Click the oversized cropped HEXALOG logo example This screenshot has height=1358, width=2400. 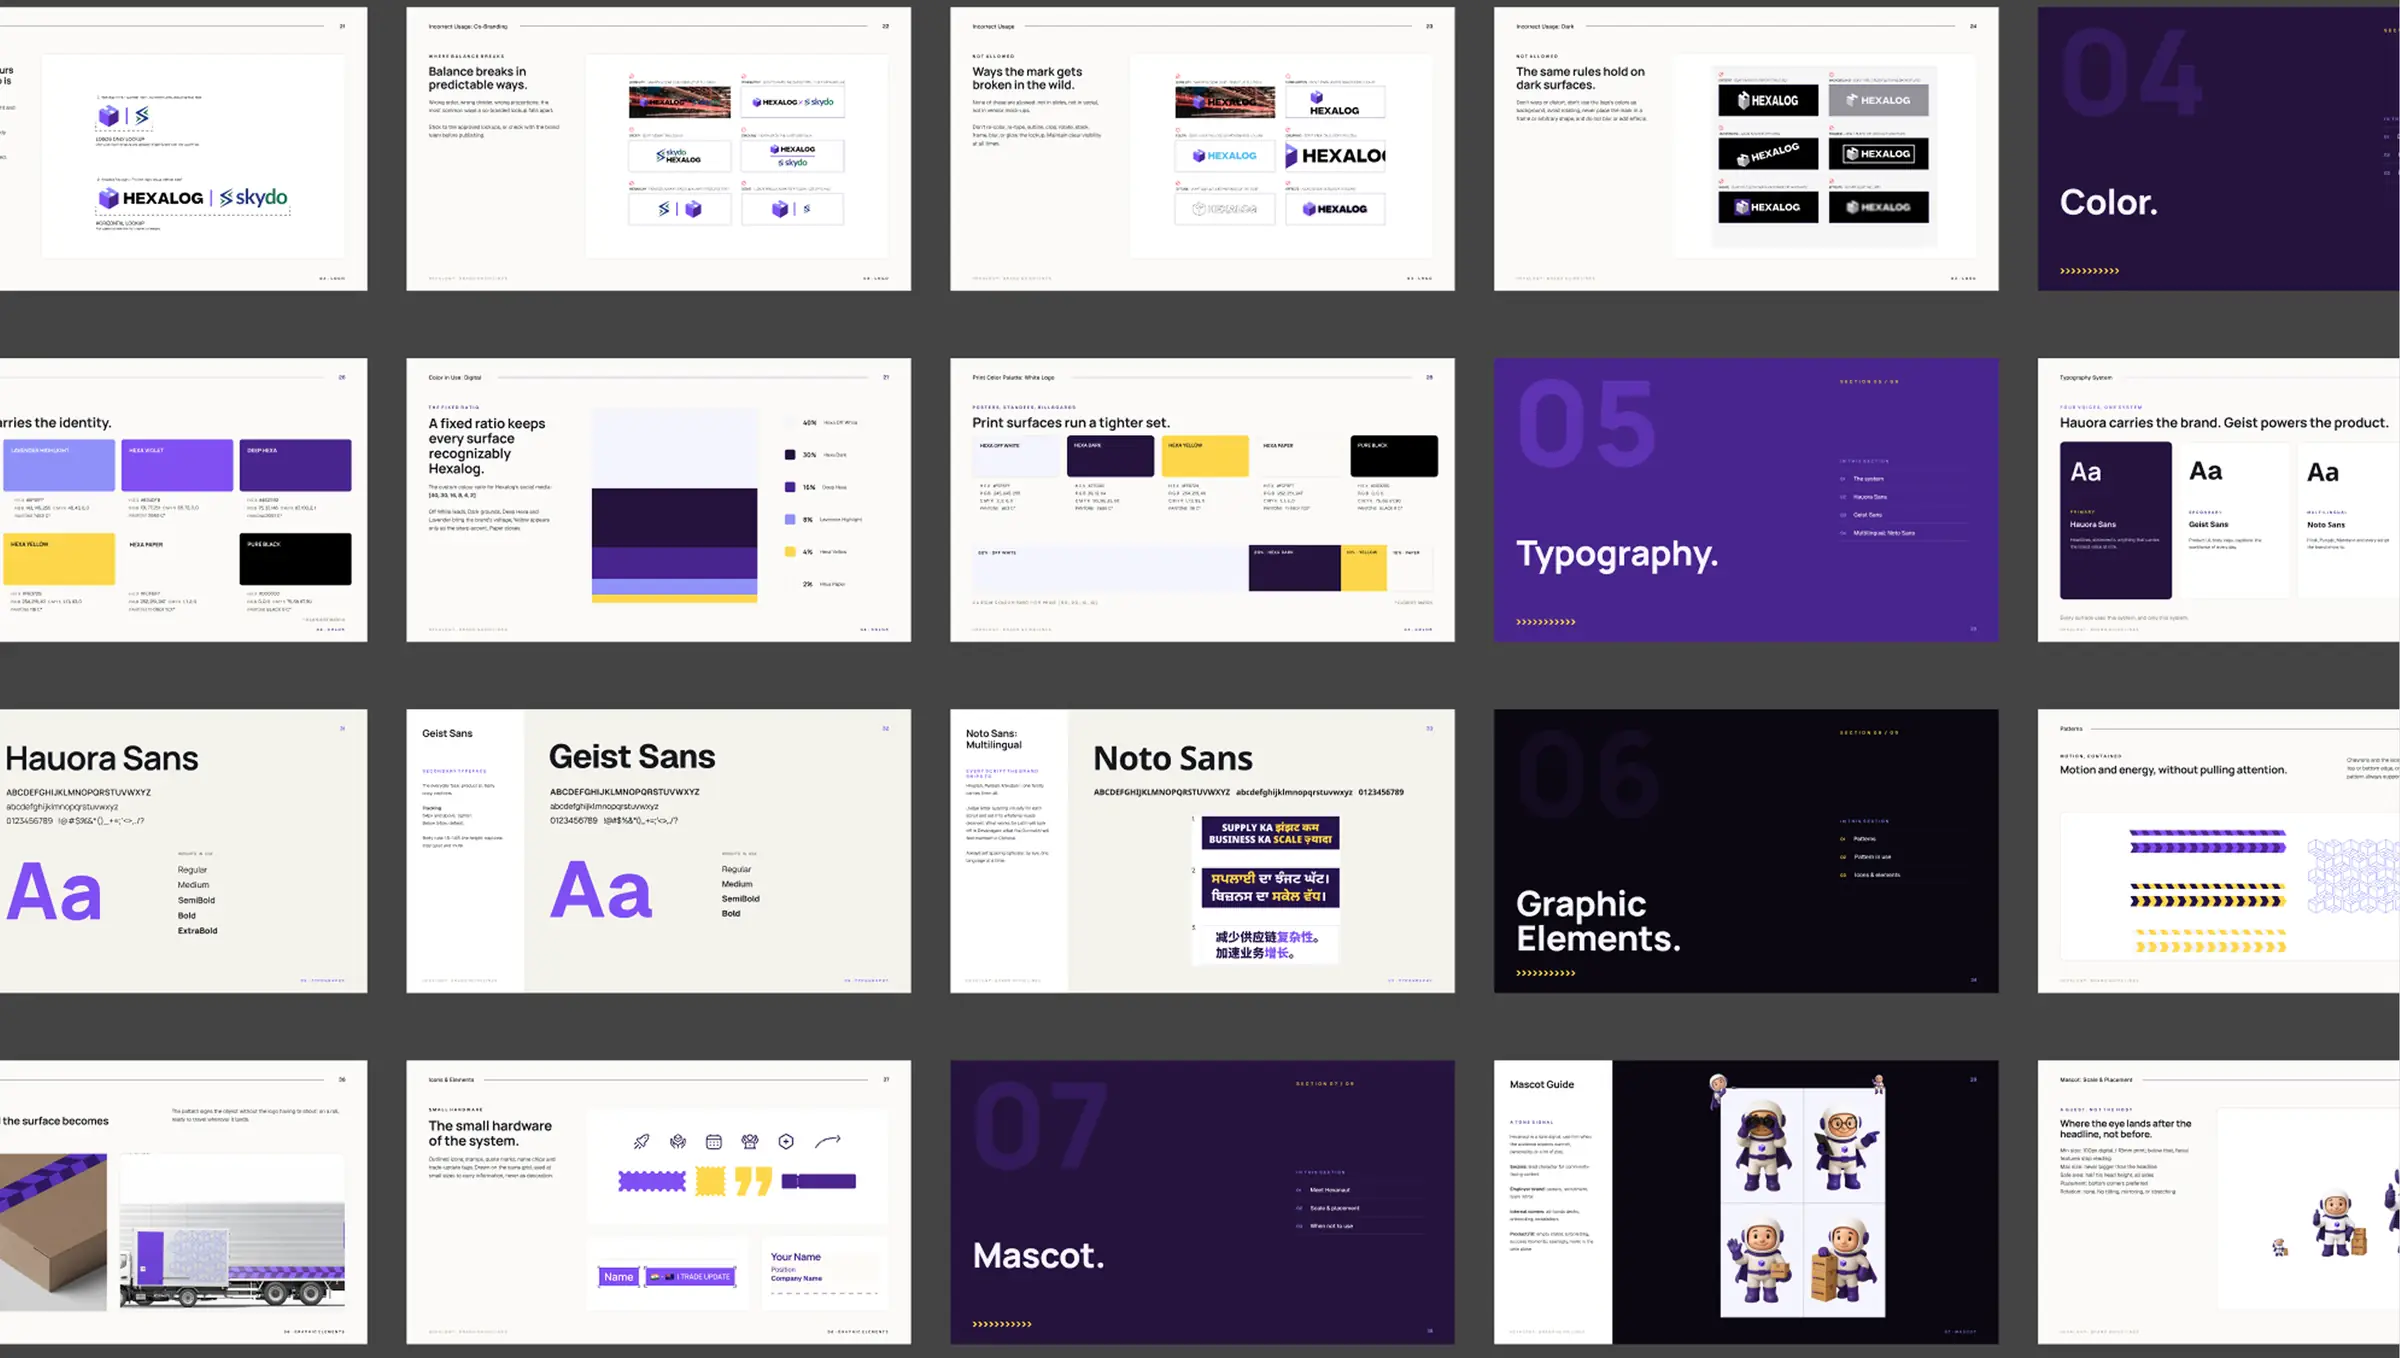(x=1335, y=156)
